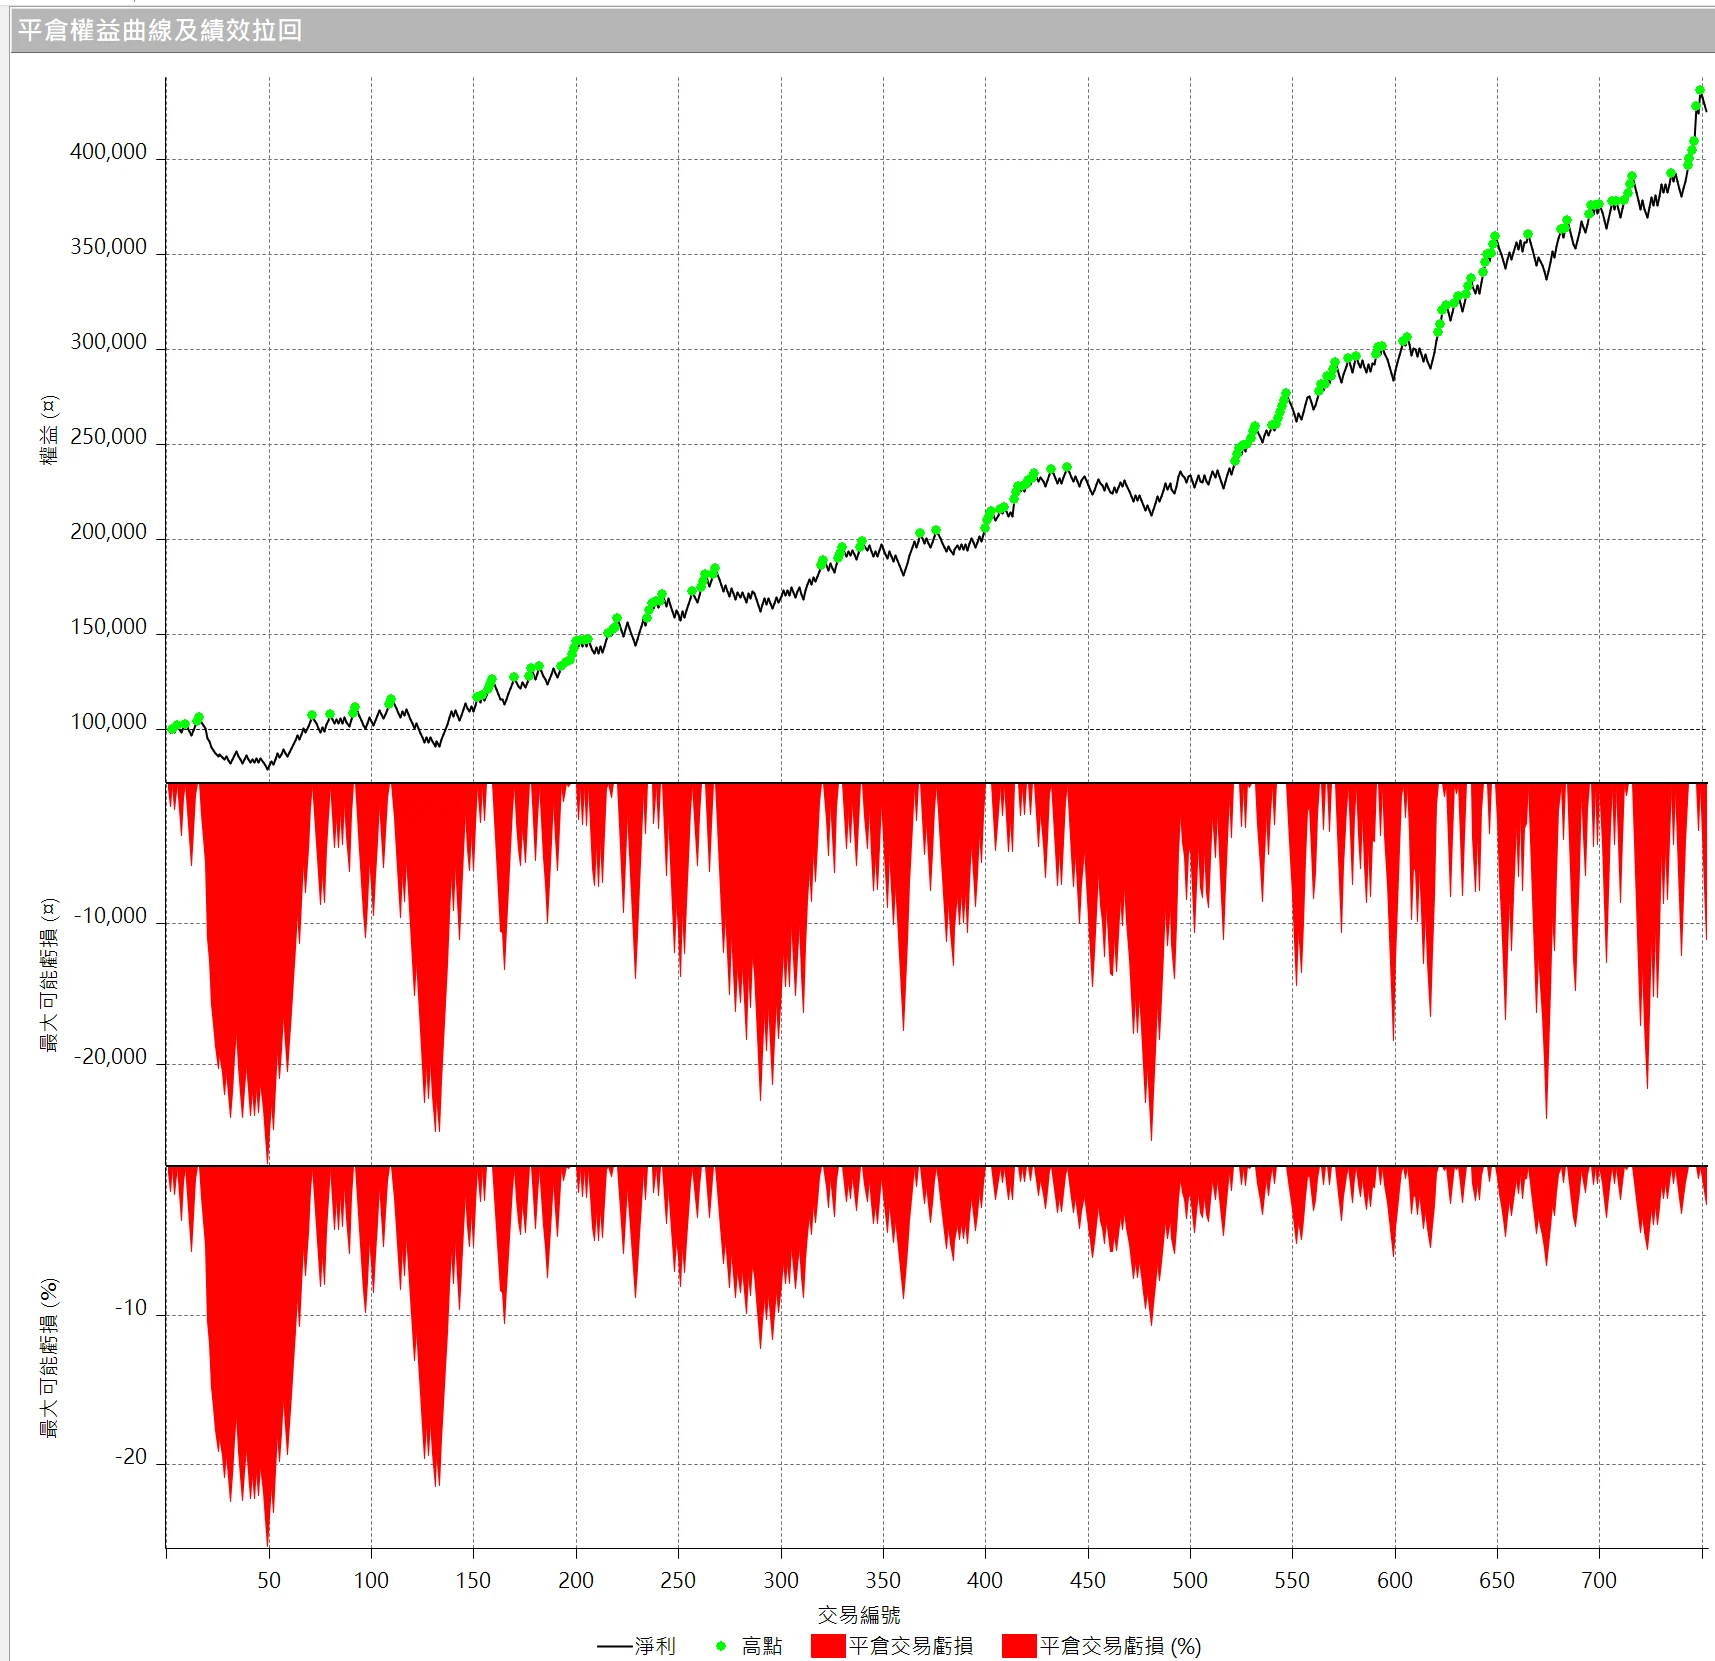Click the 250 trade number tick label
The height and width of the screenshot is (1661, 1715).
coord(678,1580)
